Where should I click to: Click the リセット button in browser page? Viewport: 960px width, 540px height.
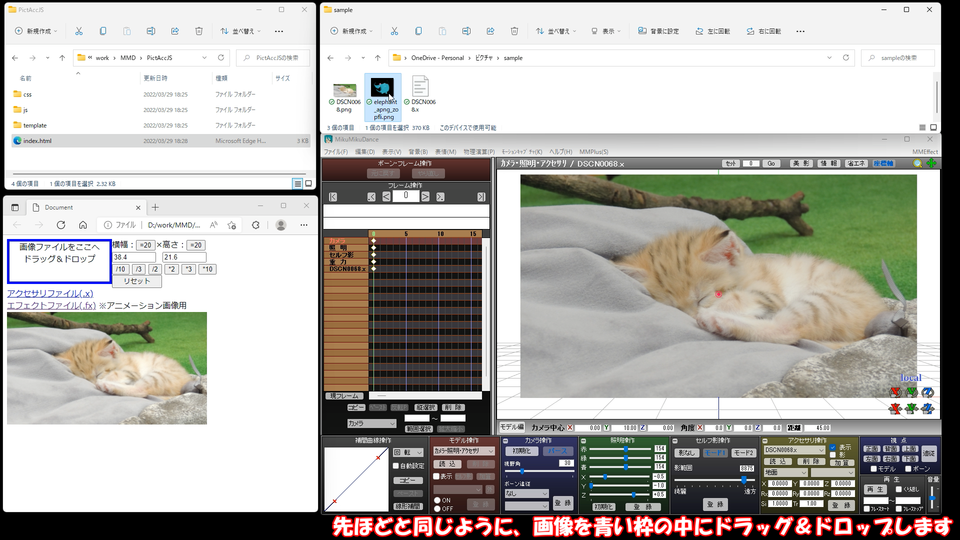tap(137, 281)
